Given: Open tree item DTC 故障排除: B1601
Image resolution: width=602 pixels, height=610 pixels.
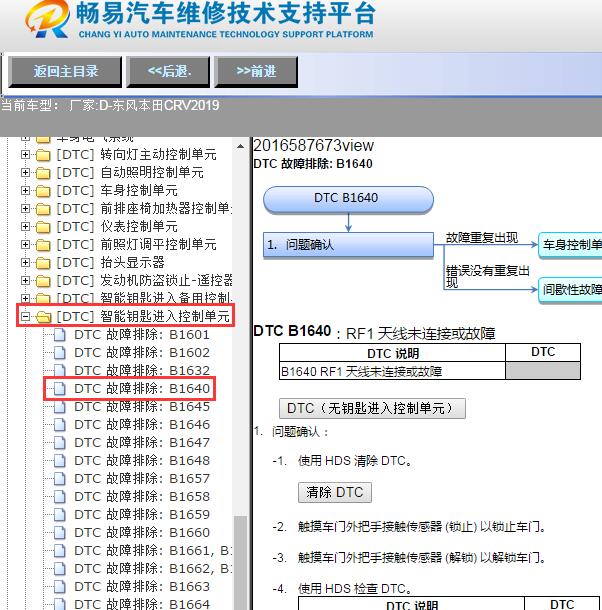Looking at the screenshot, I should point(142,335).
